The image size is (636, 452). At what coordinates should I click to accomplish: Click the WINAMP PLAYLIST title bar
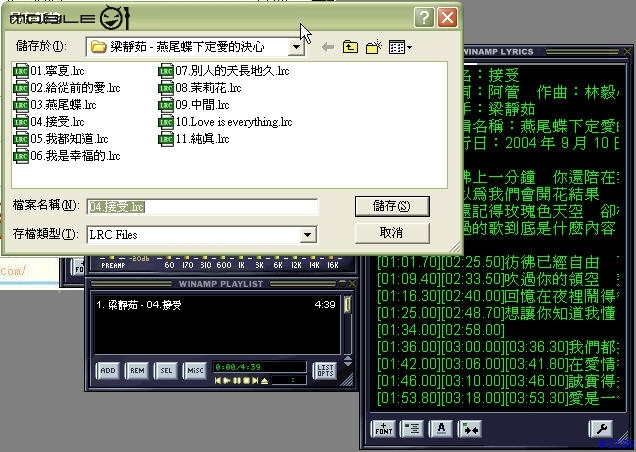point(221,284)
